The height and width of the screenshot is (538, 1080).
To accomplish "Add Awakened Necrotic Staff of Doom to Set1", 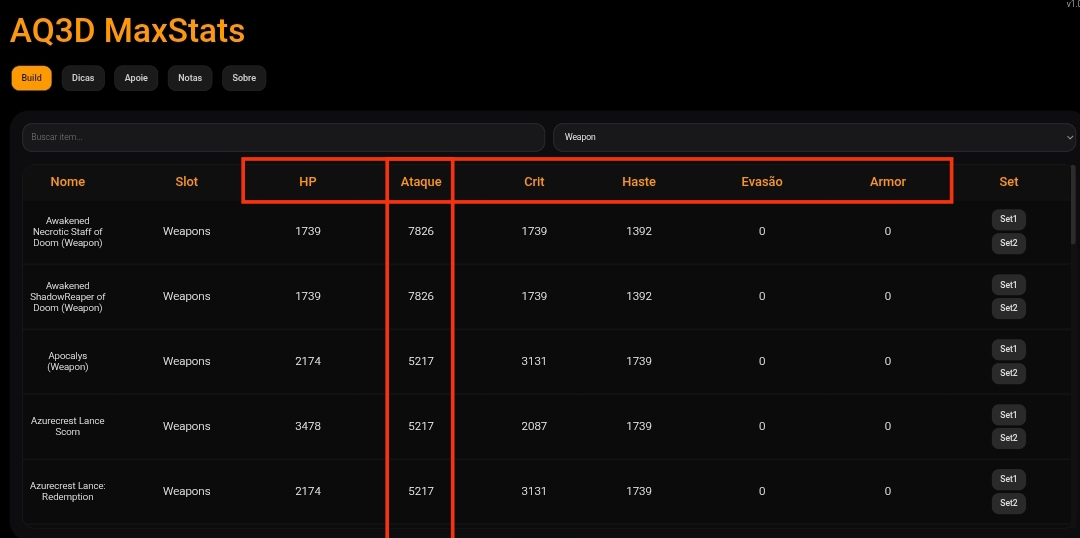I will pos(1008,220).
